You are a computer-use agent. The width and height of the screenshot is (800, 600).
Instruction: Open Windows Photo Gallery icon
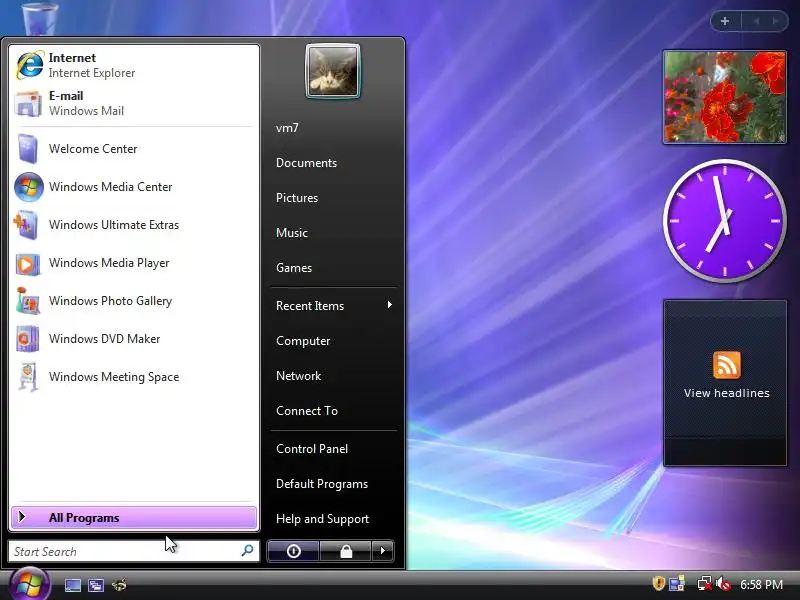pyautogui.click(x=28, y=301)
